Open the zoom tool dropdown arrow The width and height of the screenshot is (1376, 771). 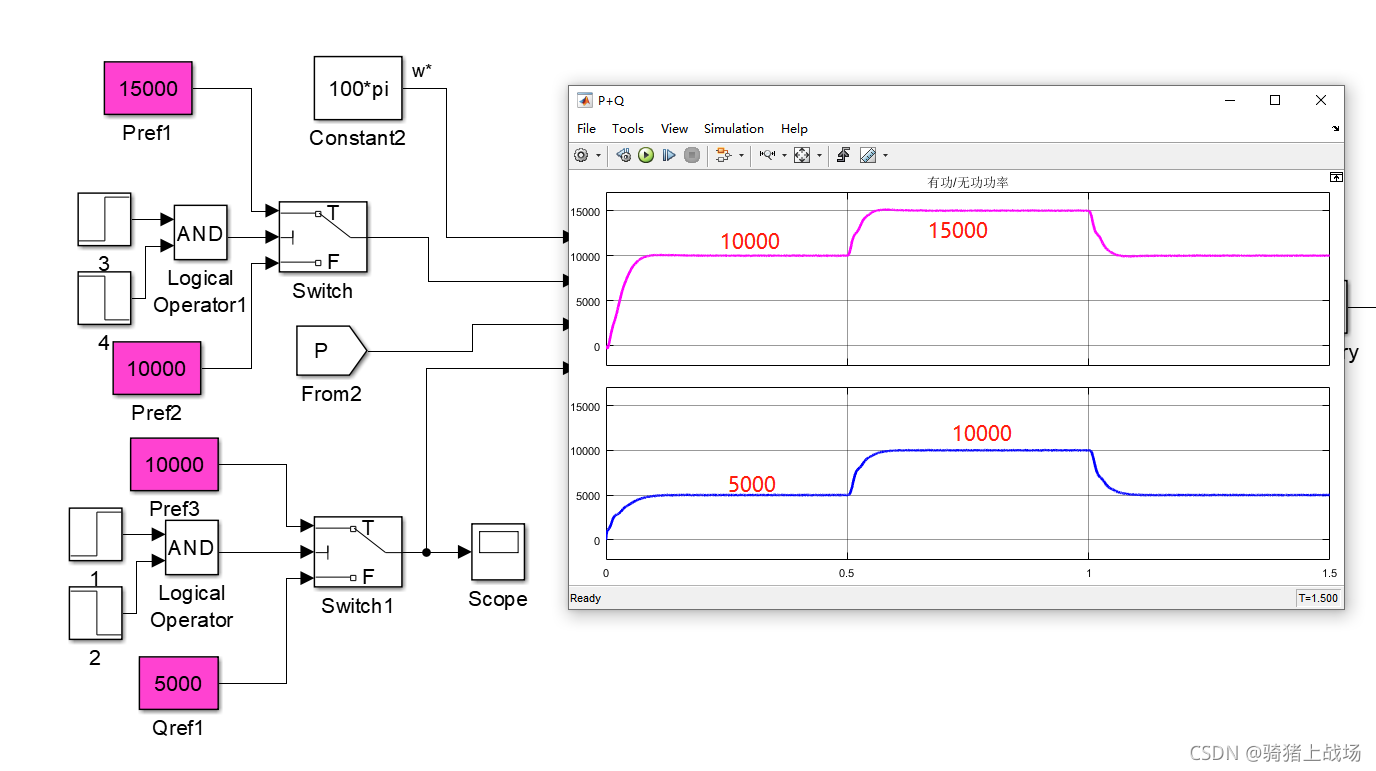[785, 155]
